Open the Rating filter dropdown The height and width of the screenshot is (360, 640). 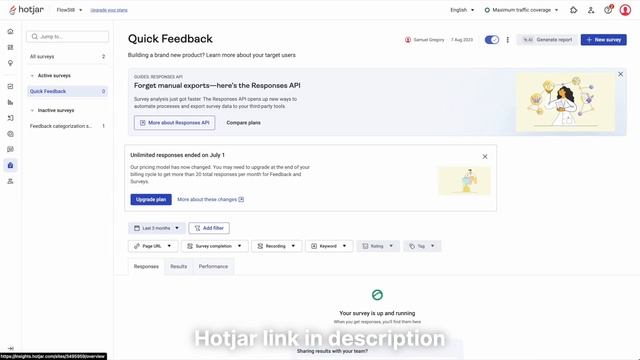[x=378, y=246]
